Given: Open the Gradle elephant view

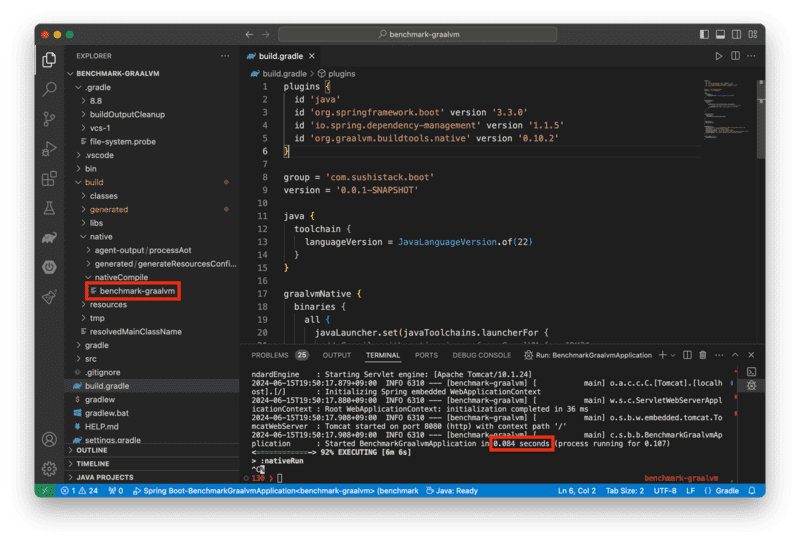Looking at the screenshot, I should 49,237.
